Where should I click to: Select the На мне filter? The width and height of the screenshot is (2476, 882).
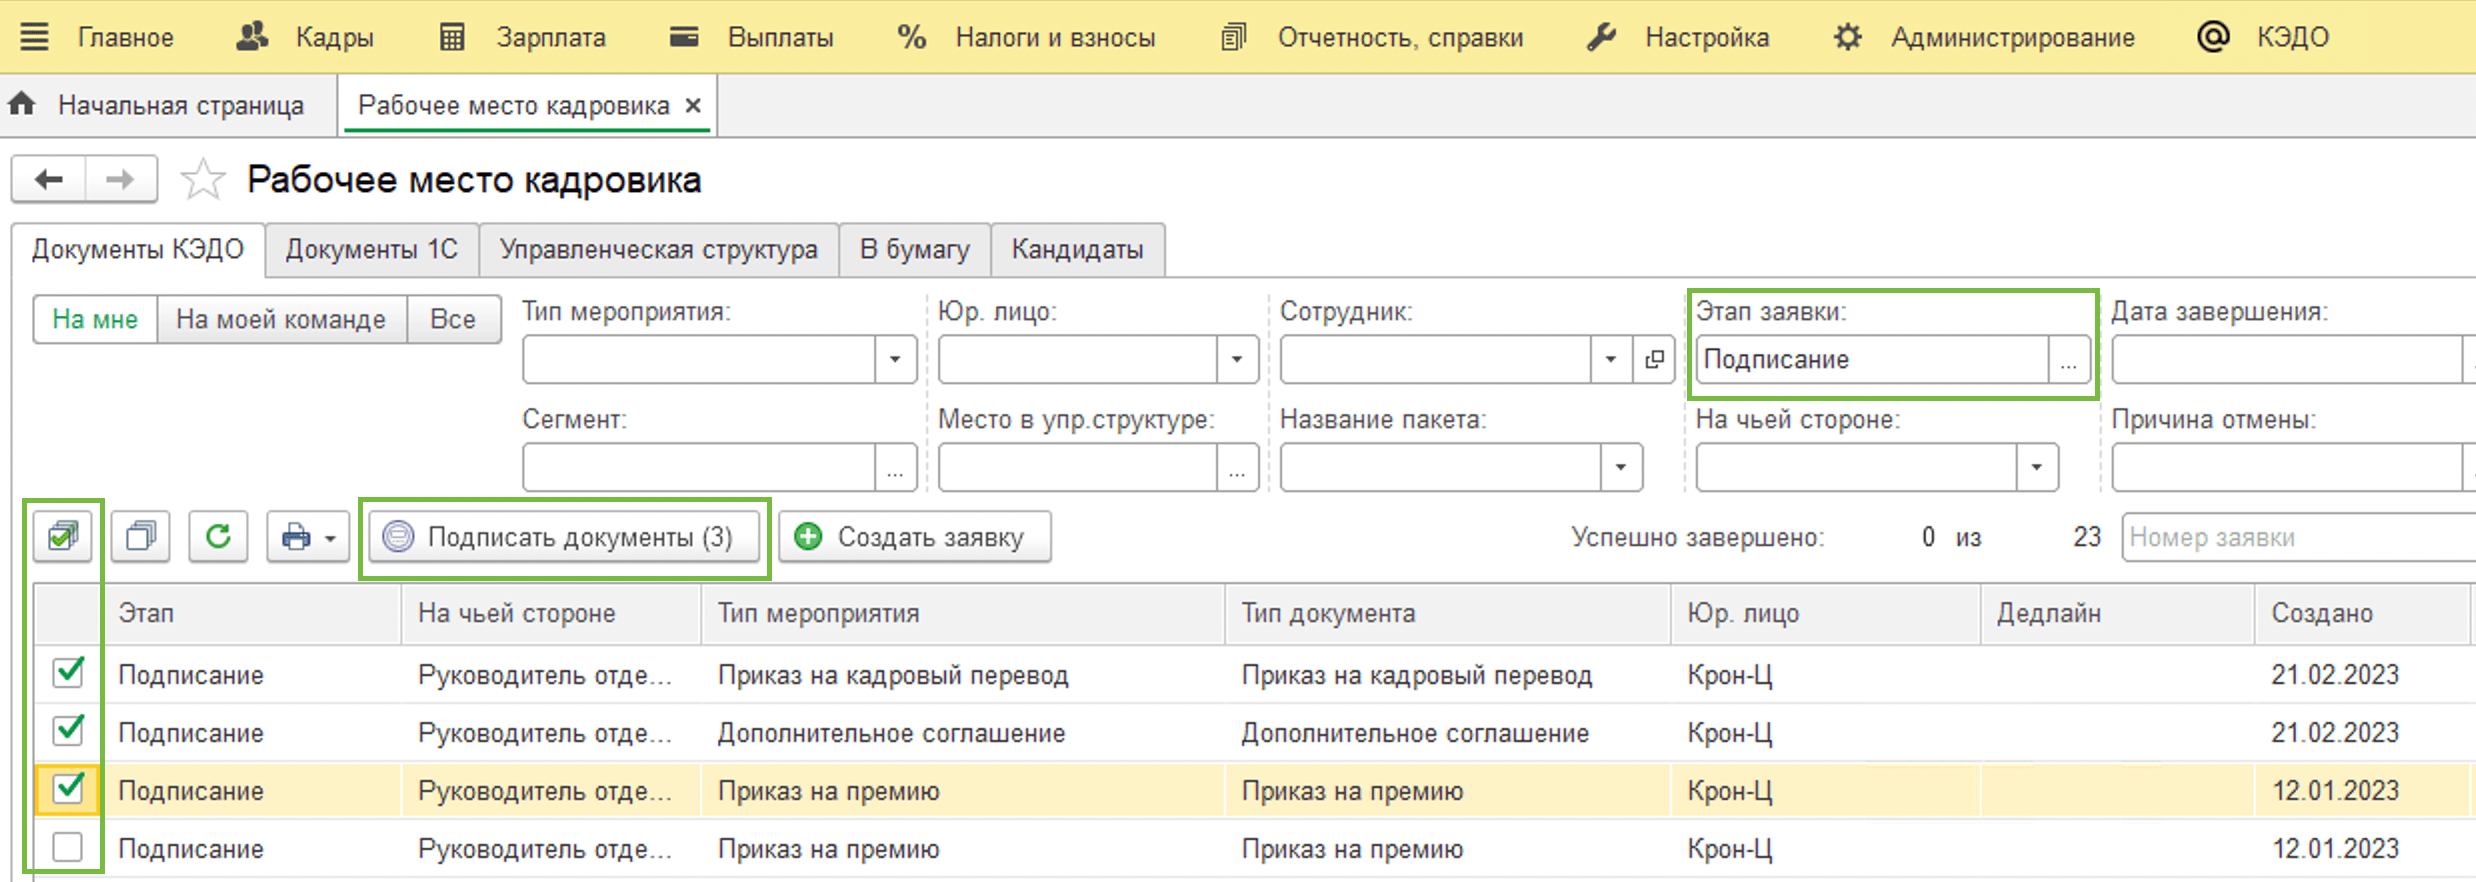point(95,319)
